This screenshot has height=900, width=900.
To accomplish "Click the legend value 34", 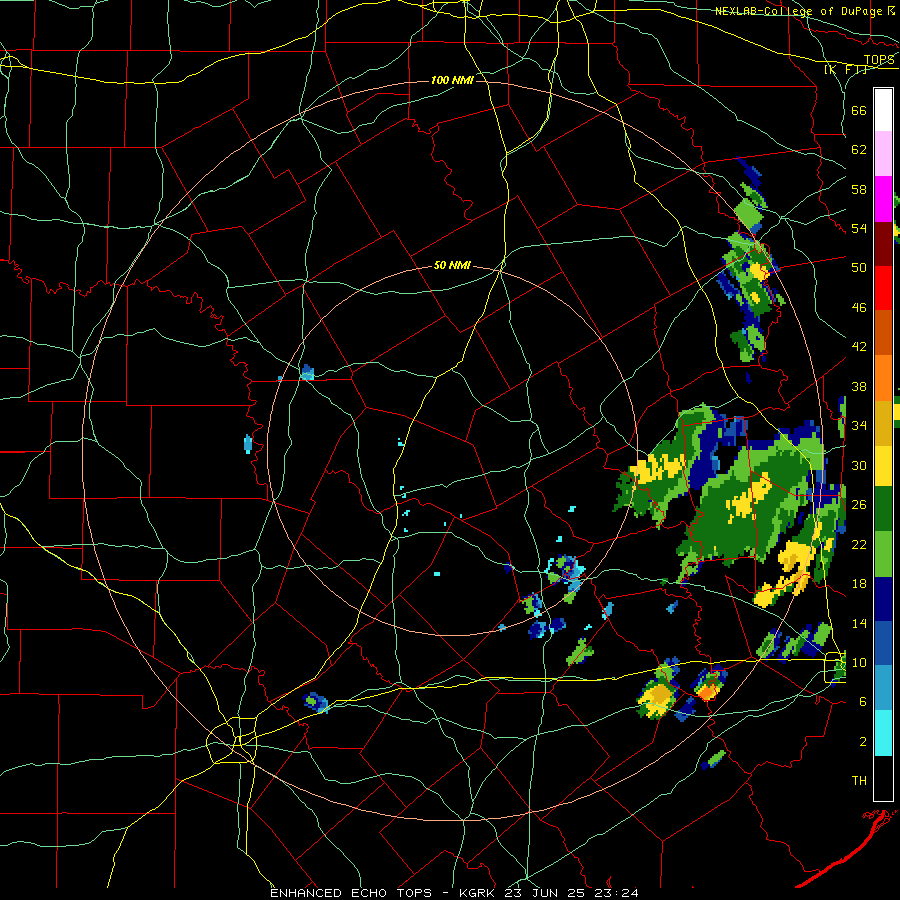I will coord(859,426).
